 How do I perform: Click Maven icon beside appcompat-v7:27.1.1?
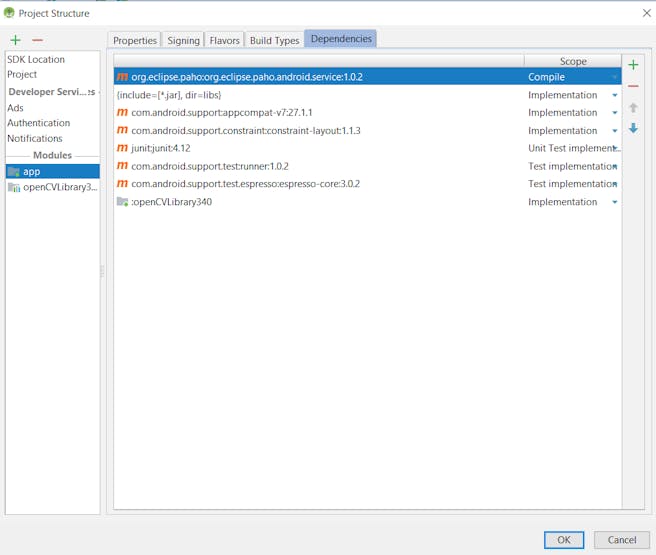click(x=122, y=112)
